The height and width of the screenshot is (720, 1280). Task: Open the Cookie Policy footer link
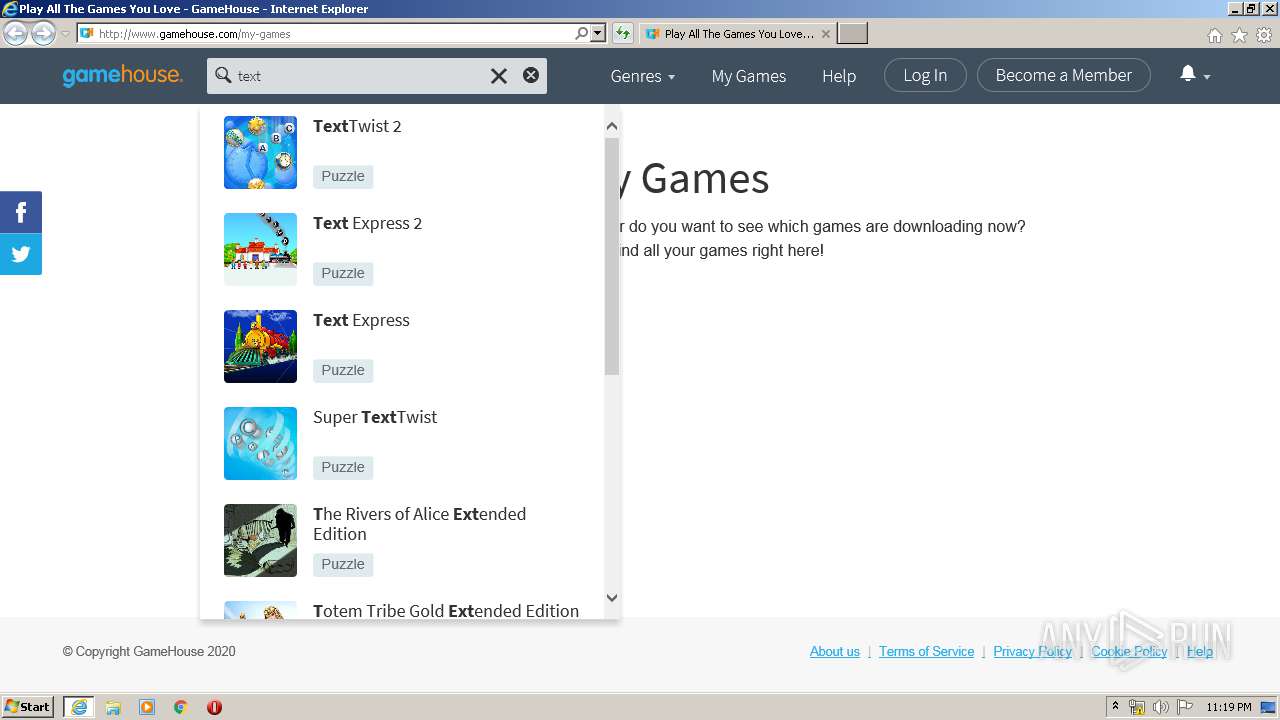coord(1129,651)
